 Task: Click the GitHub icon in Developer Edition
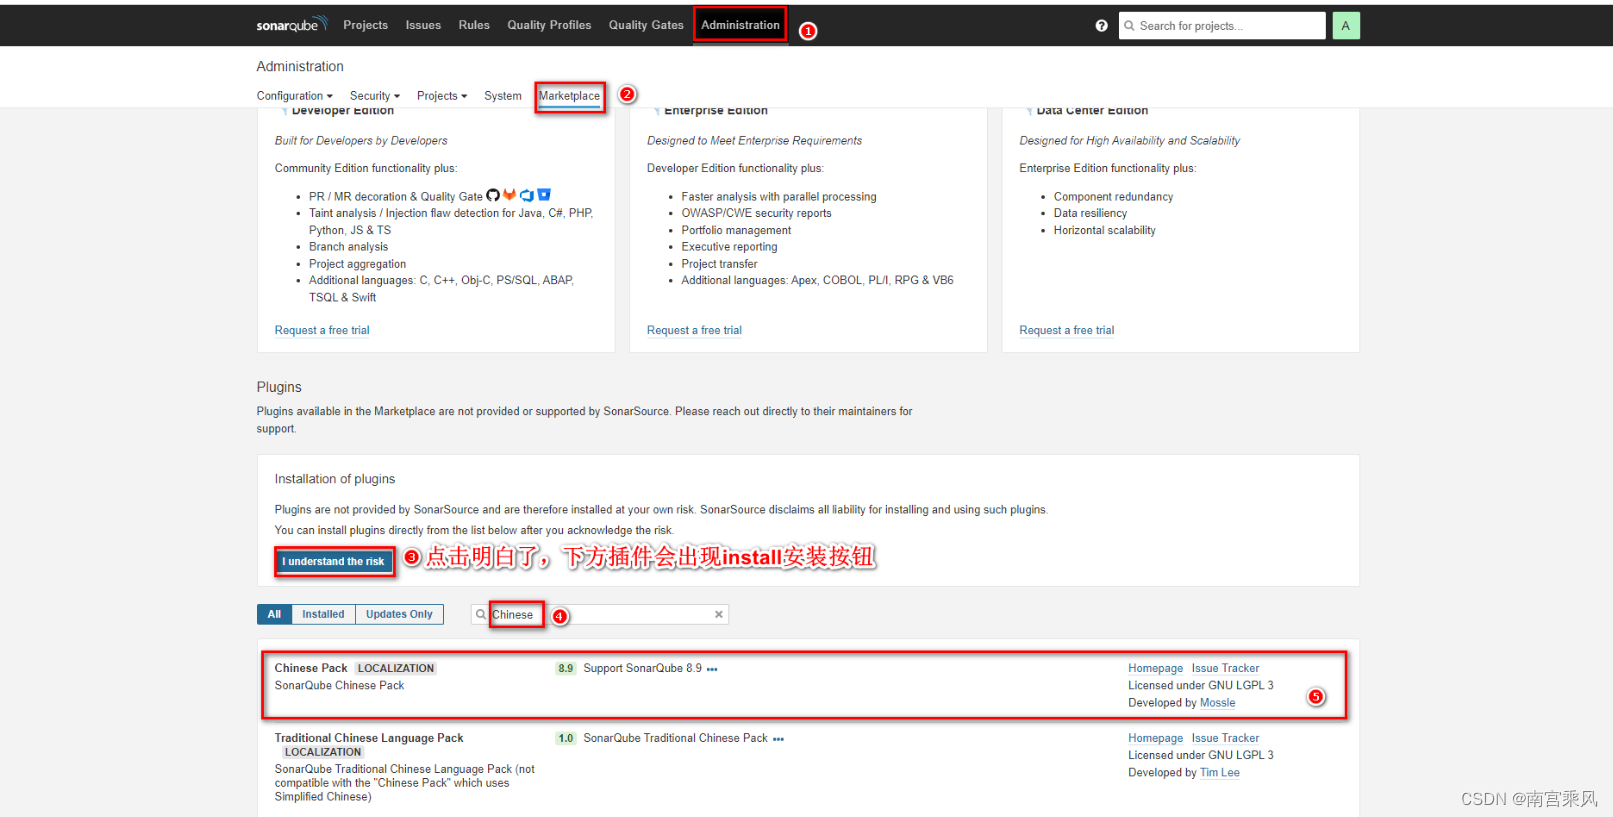493,196
